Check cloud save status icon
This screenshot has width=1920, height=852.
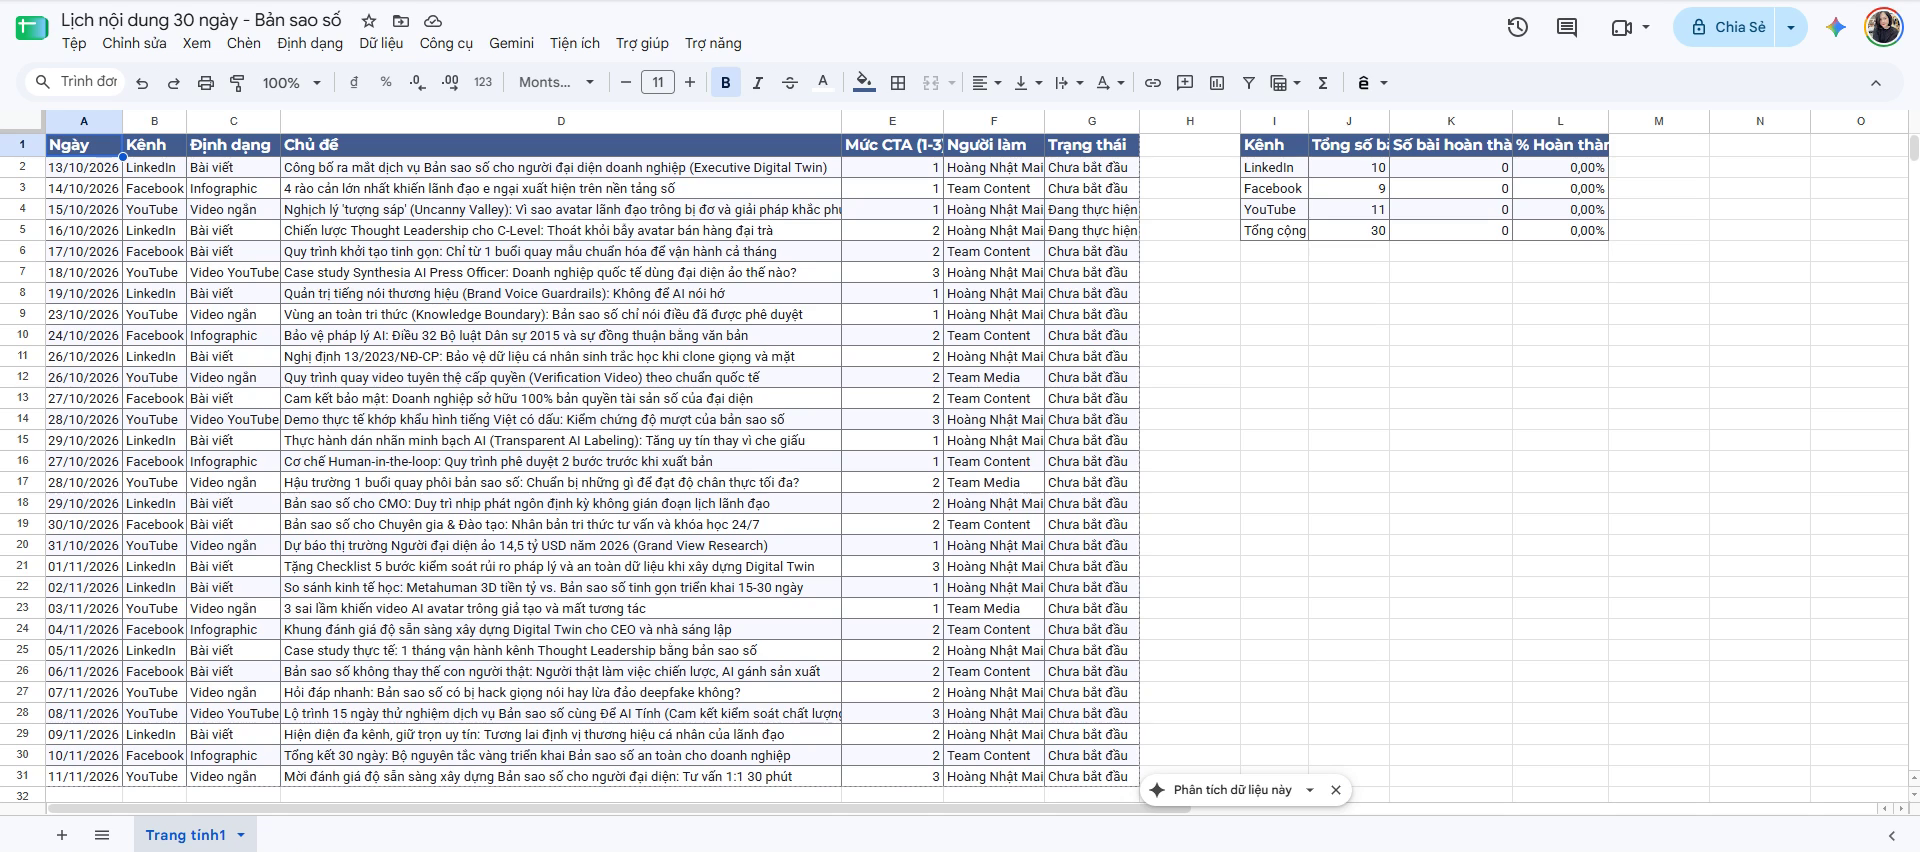[433, 21]
